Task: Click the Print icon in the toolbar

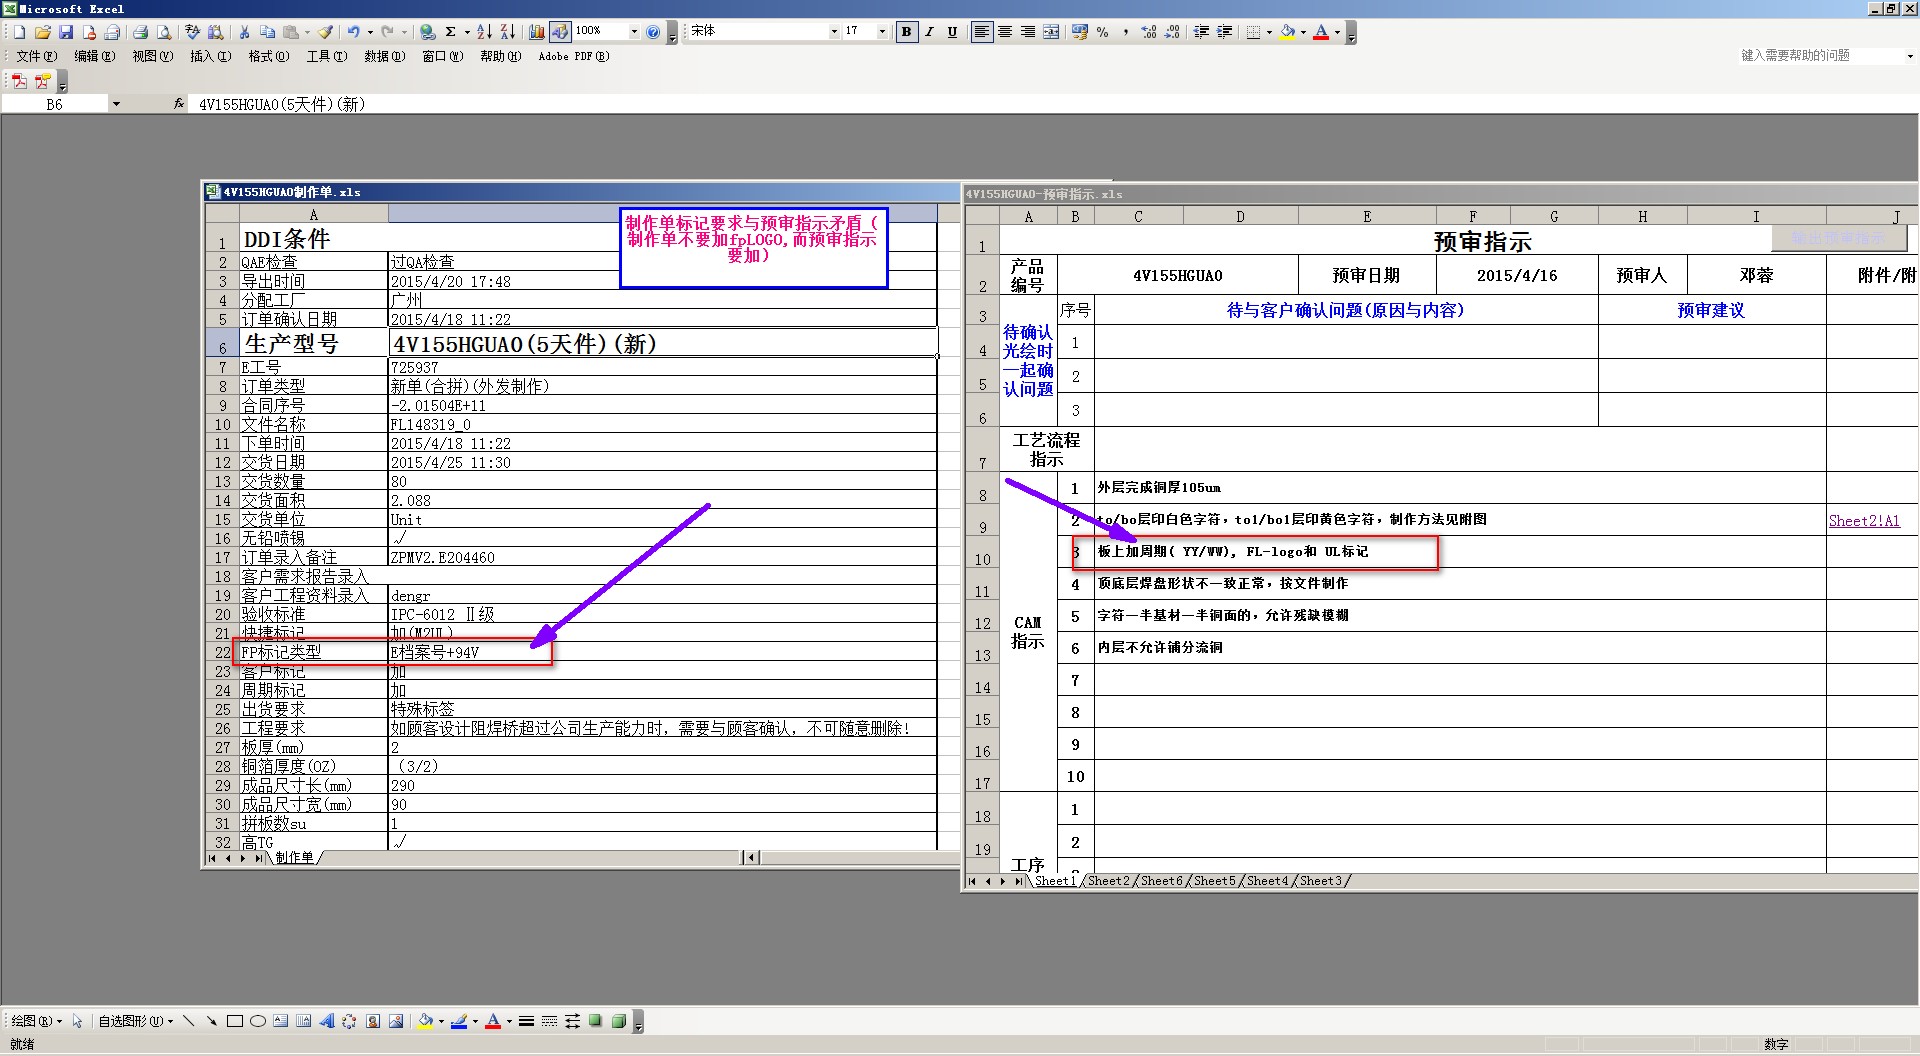Action: click(x=140, y=32)
